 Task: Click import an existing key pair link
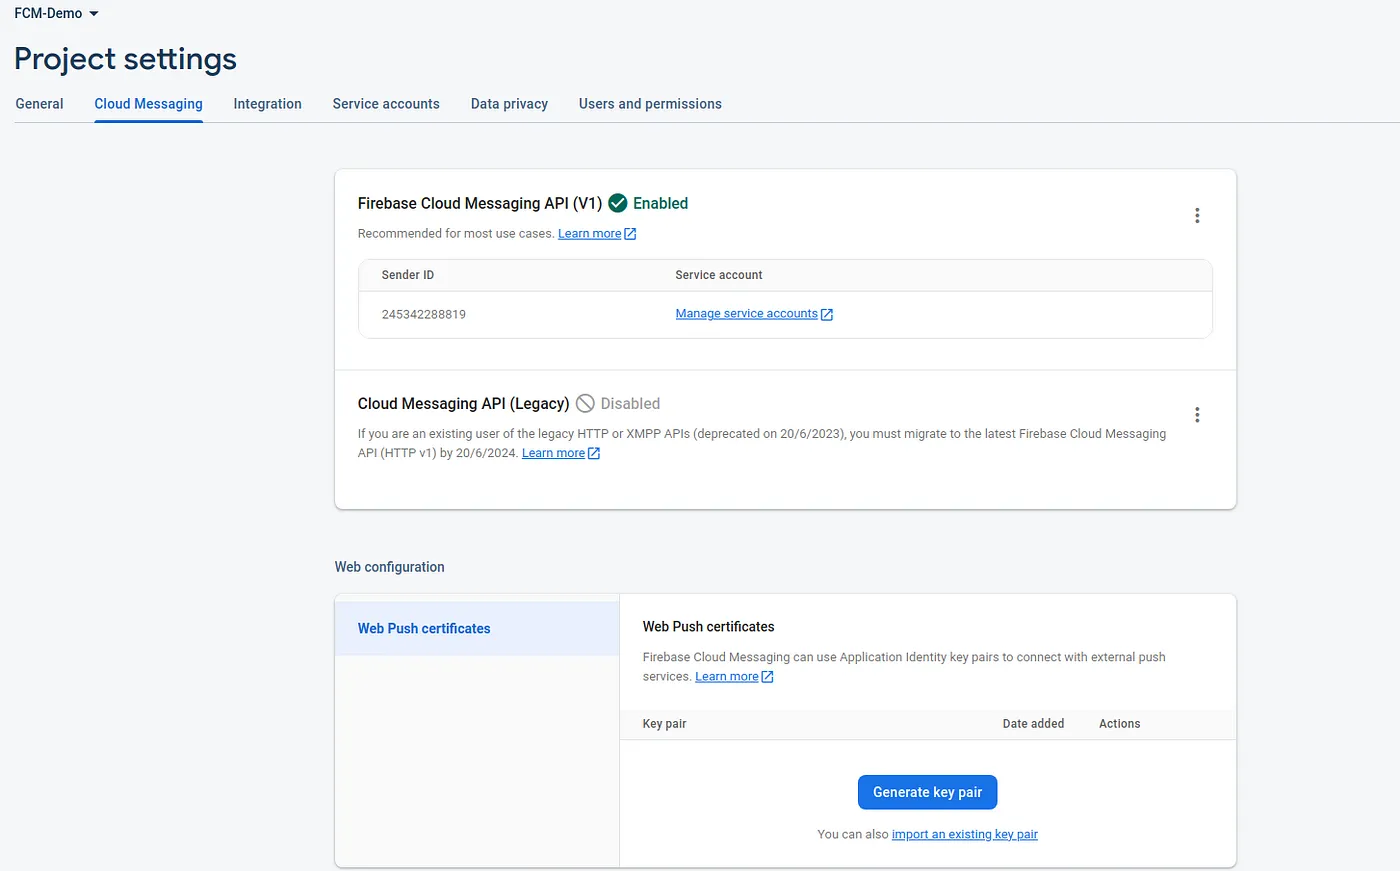965,834
